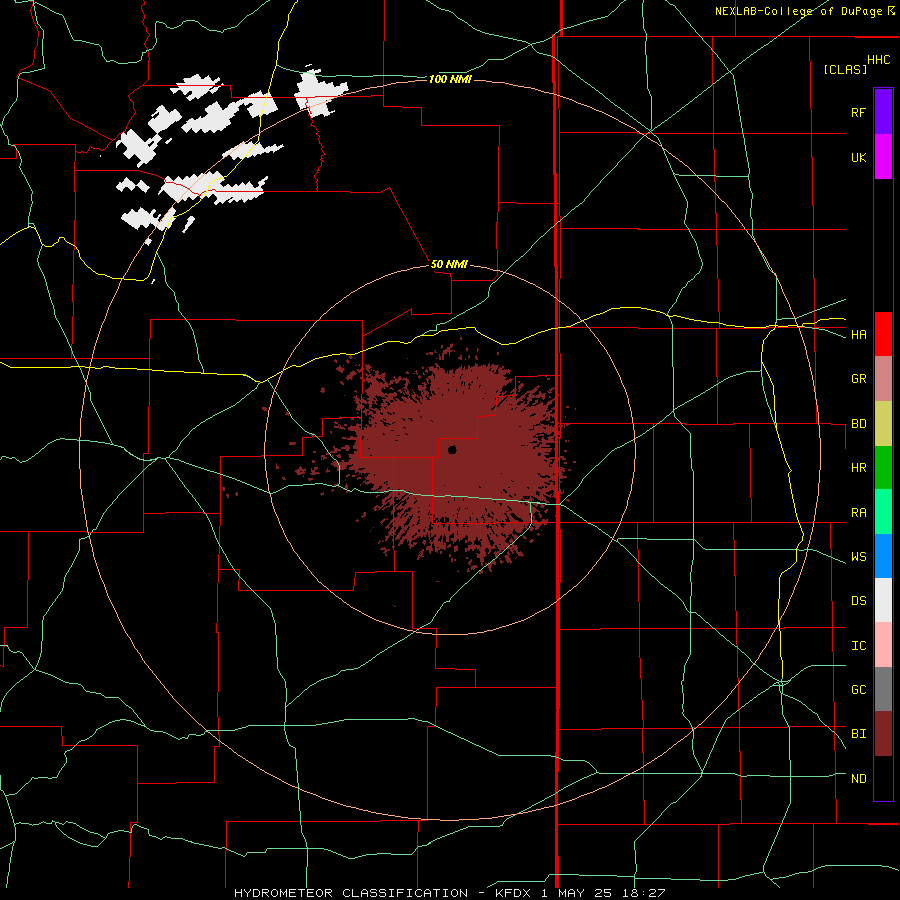Click the HA red legend color swatch
Screen dimensions: 900x900
883,334
